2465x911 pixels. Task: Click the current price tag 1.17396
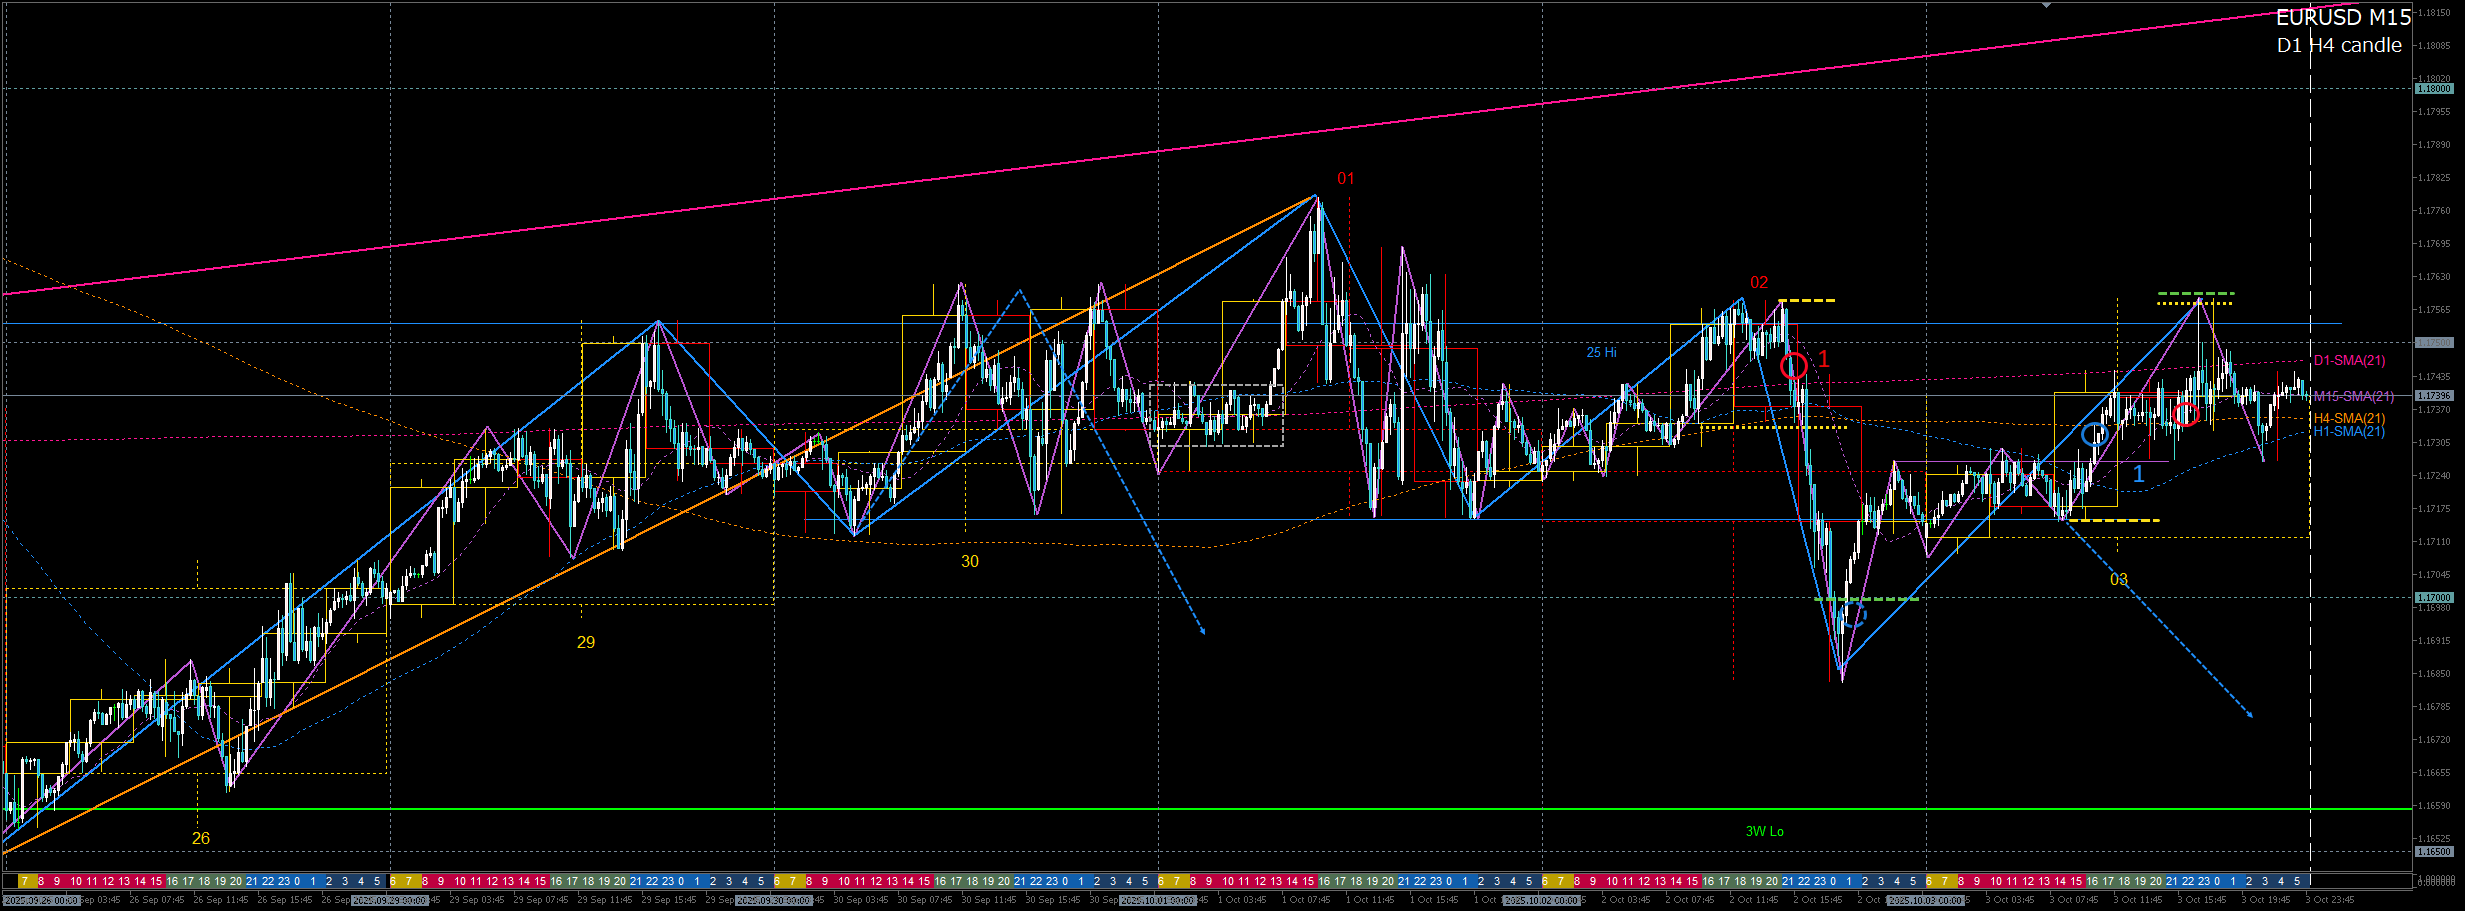(2433, 396)
